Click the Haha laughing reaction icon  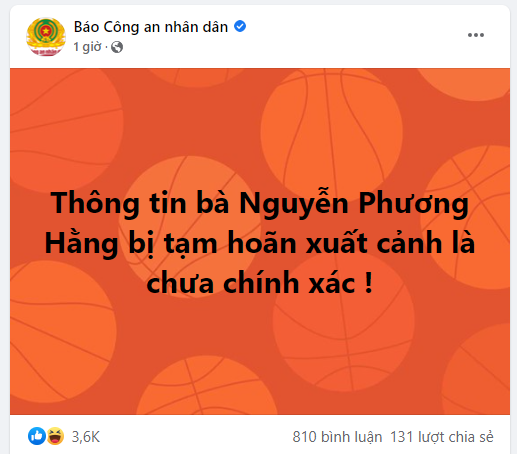[55, 436]
